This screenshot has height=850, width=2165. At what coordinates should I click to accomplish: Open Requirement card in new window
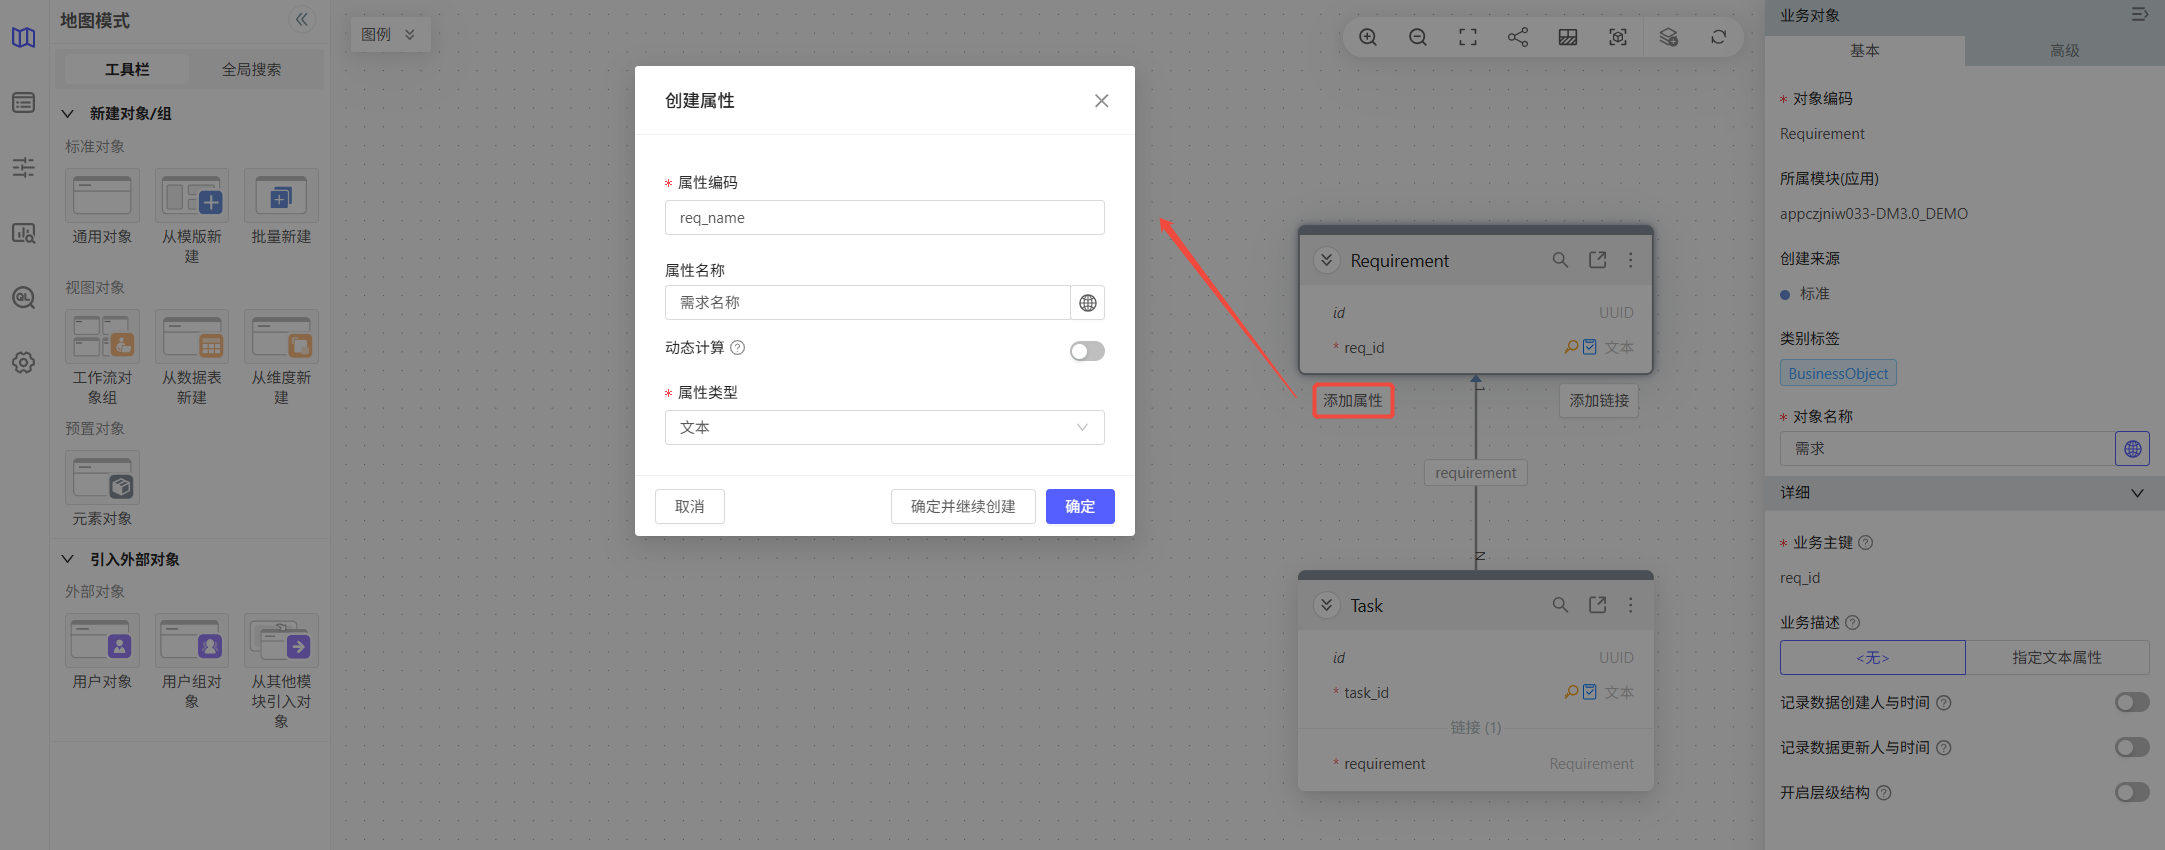point(1598,260)
